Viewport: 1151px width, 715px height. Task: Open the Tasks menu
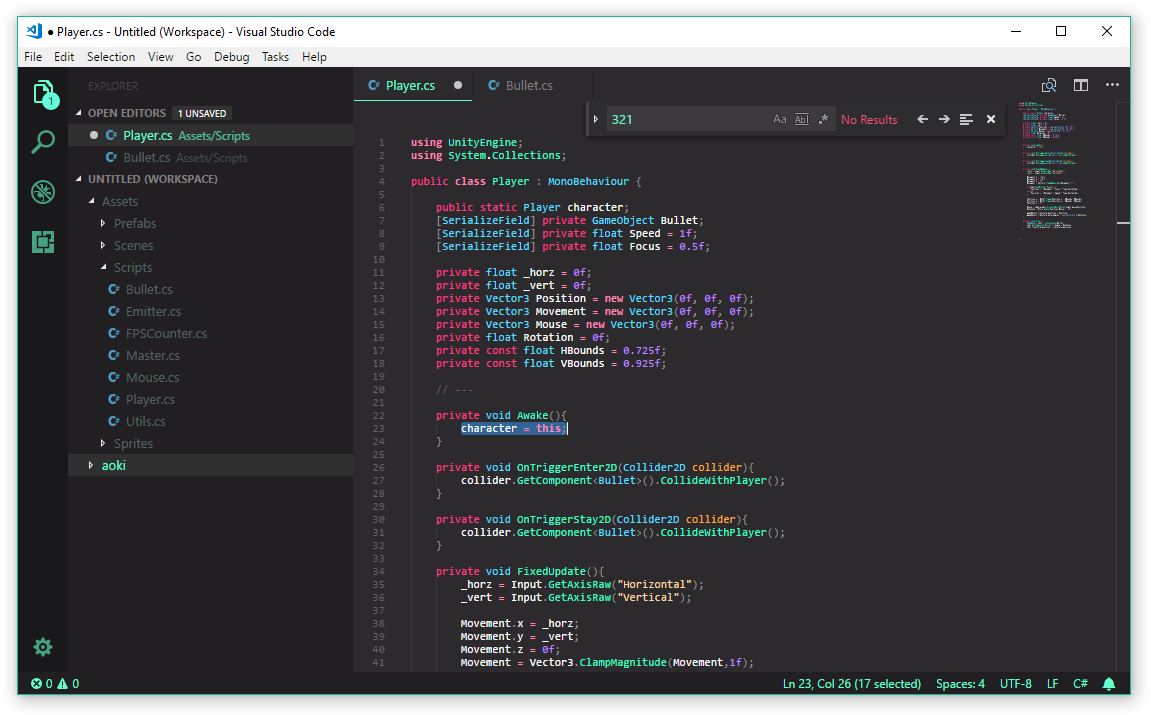tap(275, 57)
